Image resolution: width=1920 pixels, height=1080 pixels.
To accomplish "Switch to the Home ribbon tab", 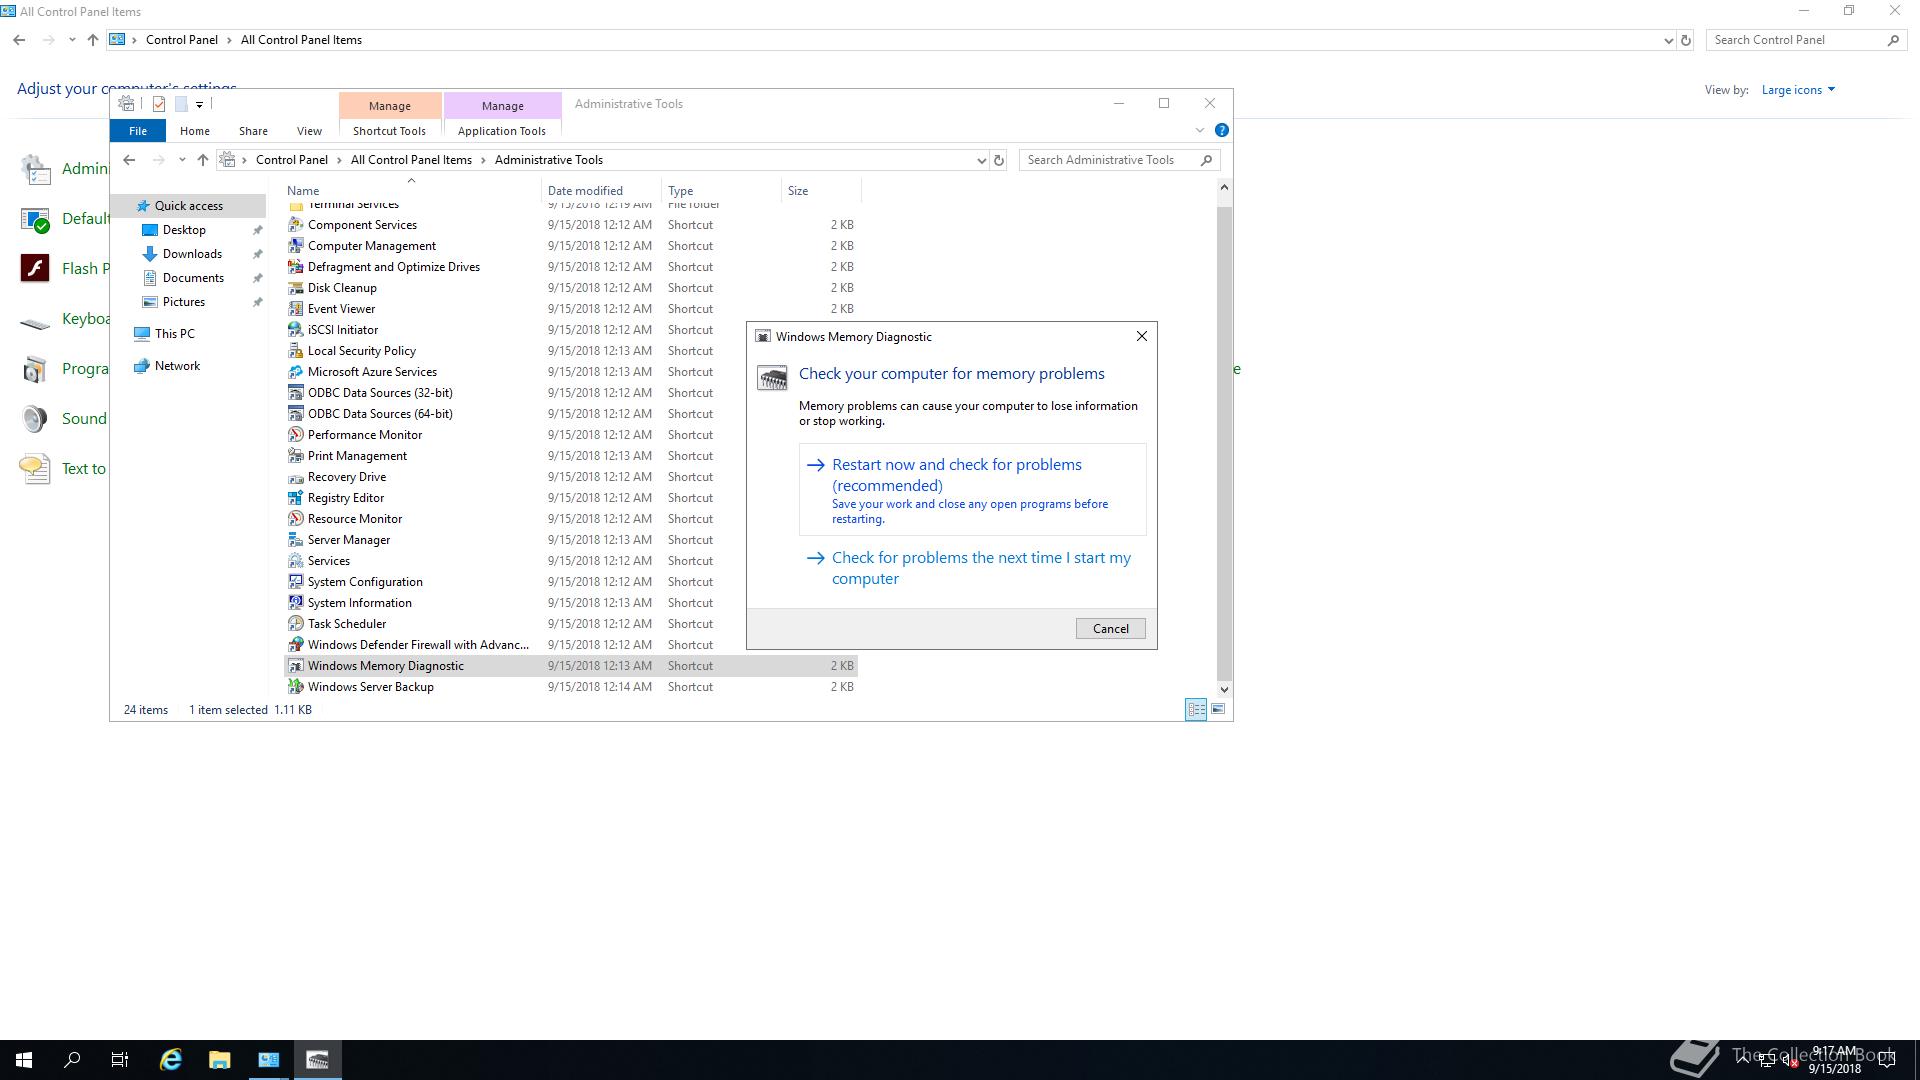I will pyautogui.click(x=195, y=131).
